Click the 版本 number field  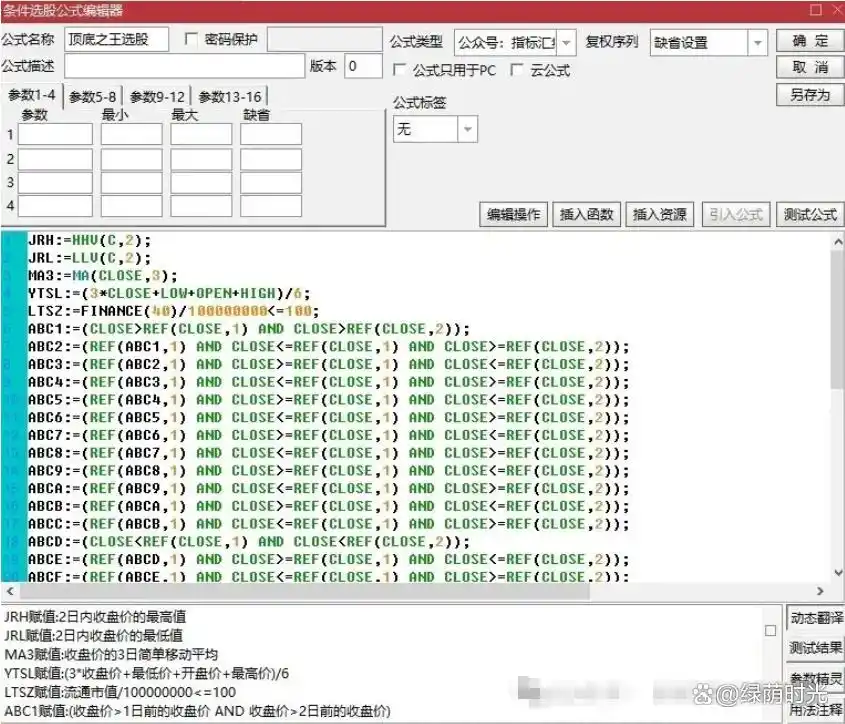click(x=363, y=66)
